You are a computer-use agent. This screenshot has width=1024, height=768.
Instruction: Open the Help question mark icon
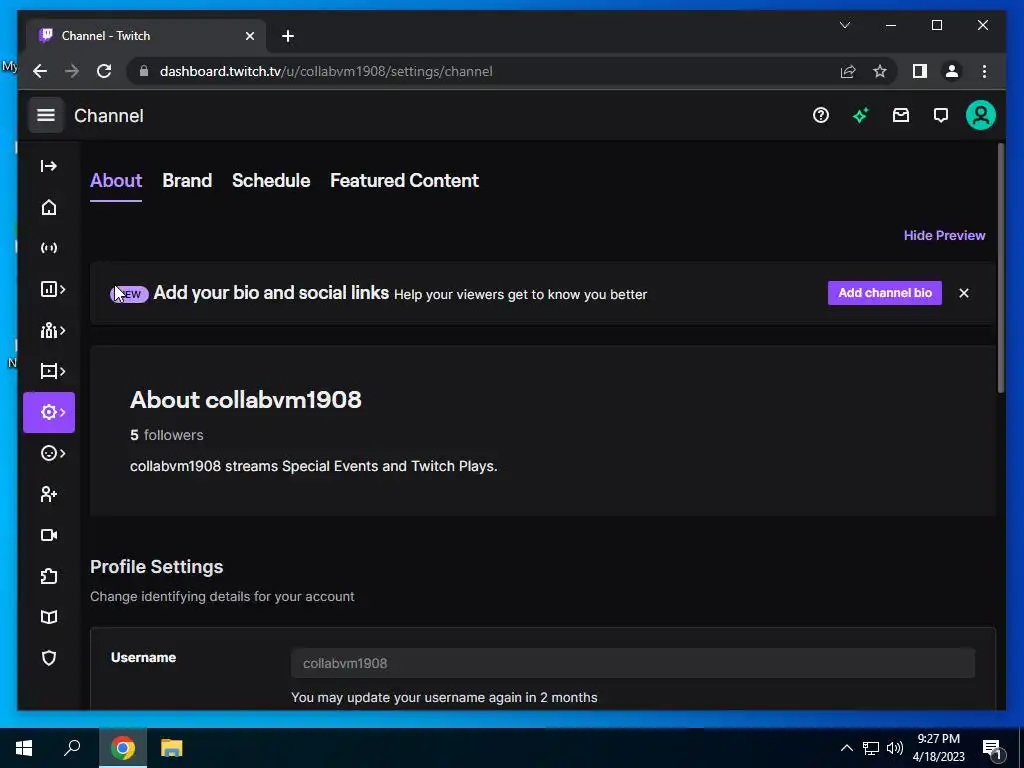point(821,116)
